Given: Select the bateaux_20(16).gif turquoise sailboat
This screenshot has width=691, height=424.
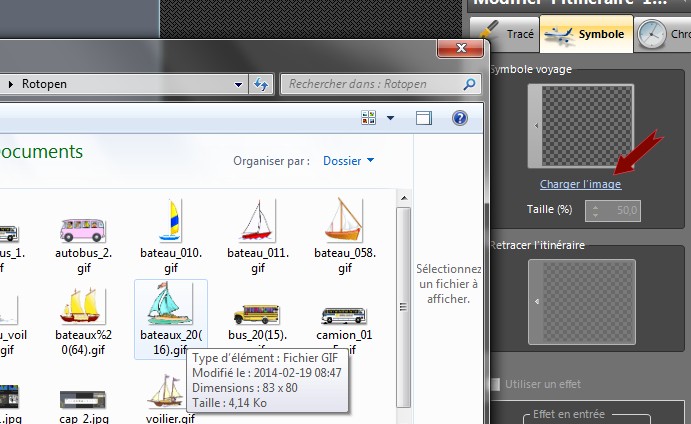Looking at the screenshot, I should pyautogui.click(x=171, y=320).
